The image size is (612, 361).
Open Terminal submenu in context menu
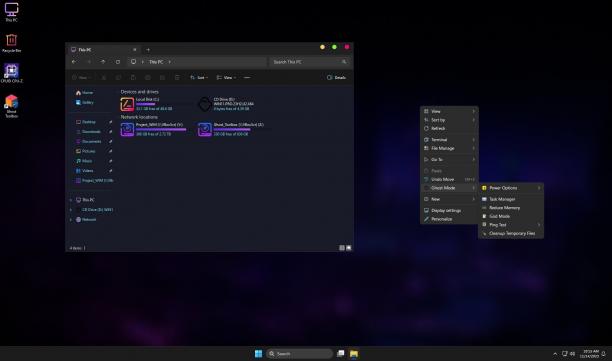click(449, 140)
